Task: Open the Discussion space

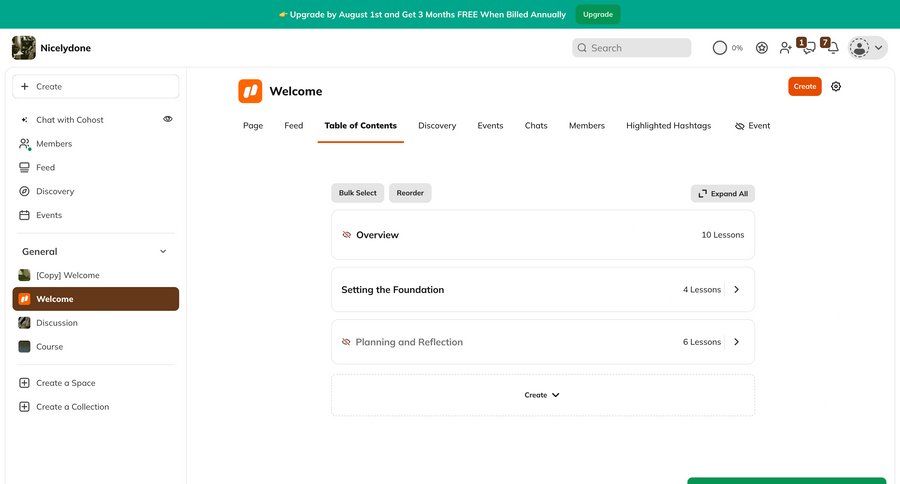Action: [x=95, y=323]
